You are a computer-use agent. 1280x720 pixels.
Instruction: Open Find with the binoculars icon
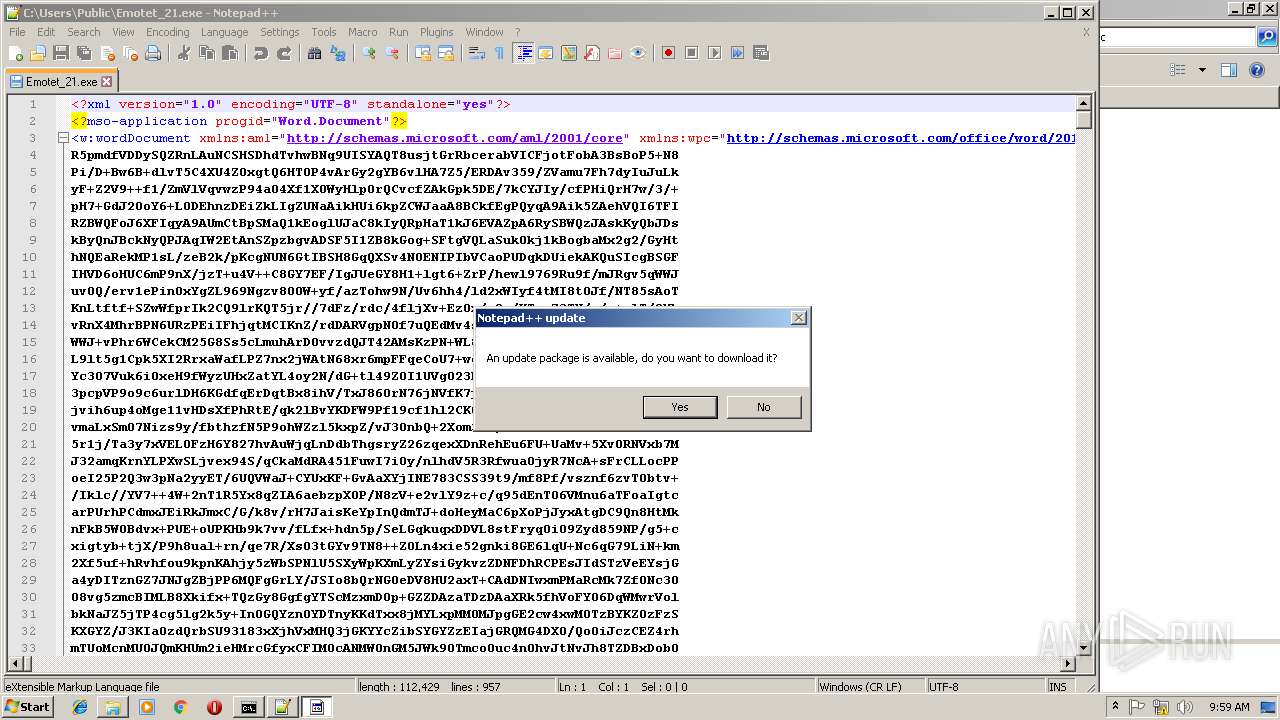314,53
